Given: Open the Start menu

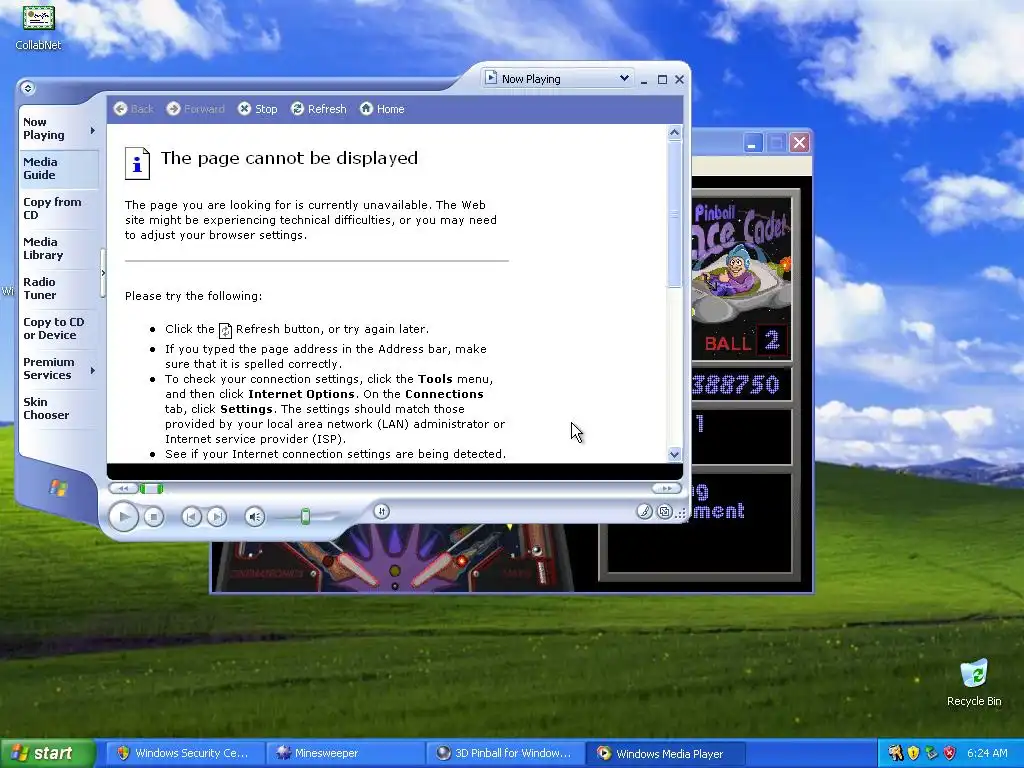Looking at the screenshot, I should click(48, 753).
